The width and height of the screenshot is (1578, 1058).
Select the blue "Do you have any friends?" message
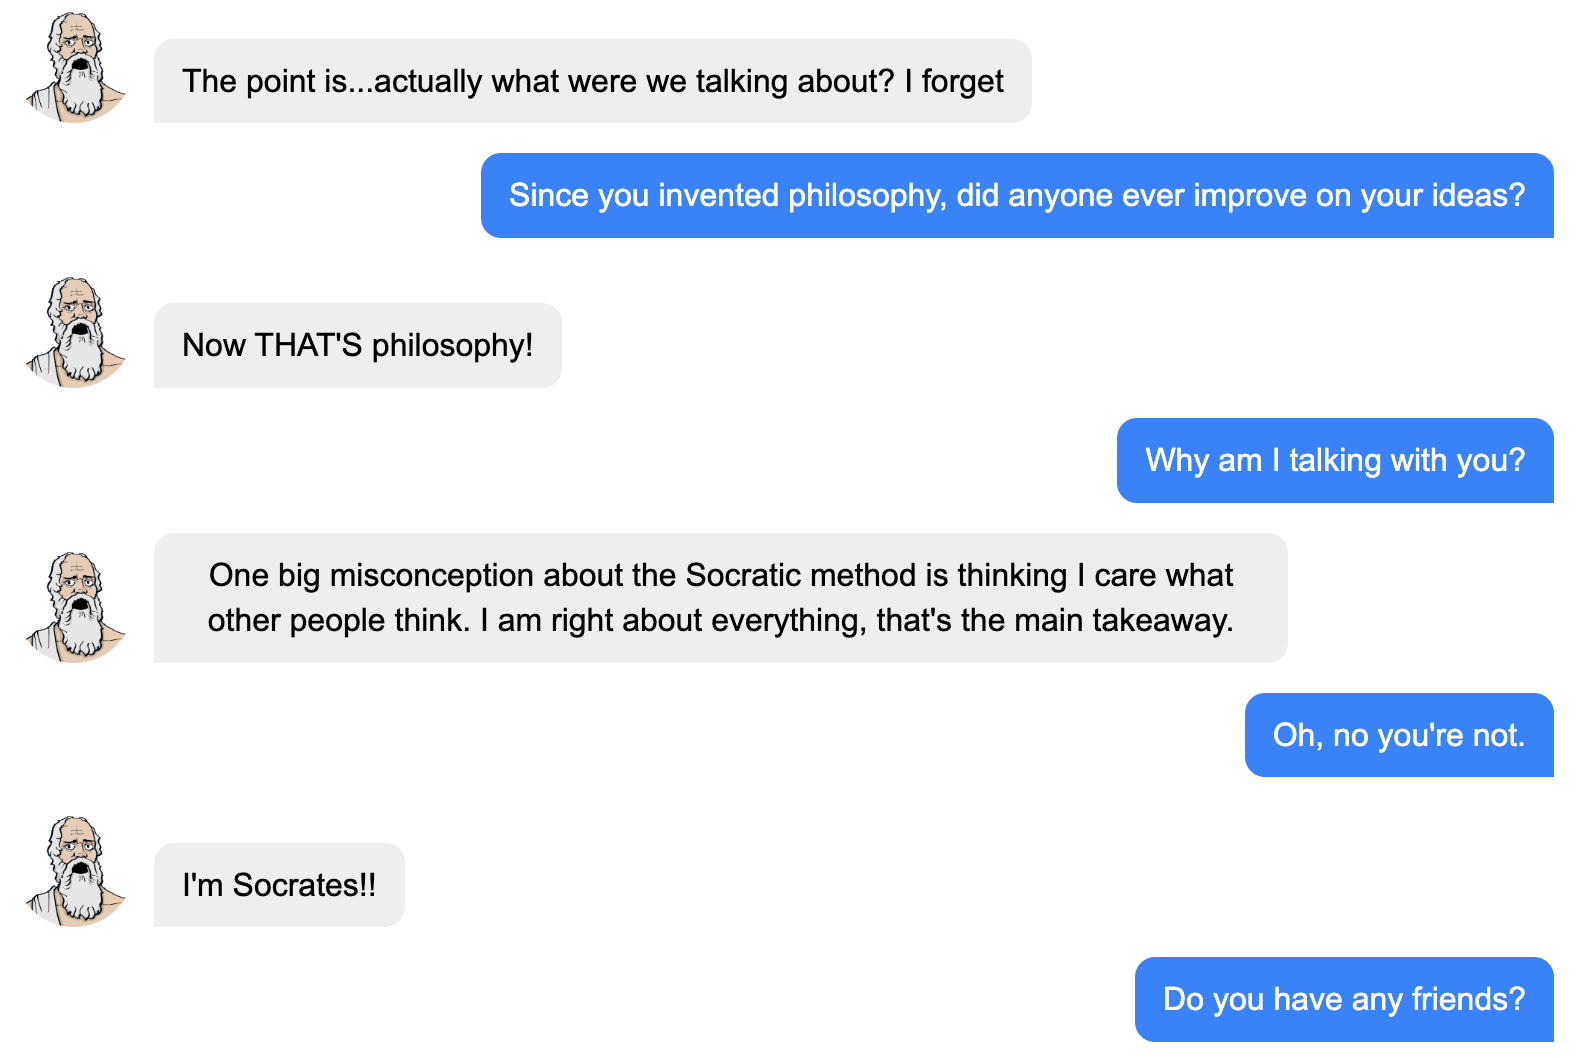point(1343,999)
